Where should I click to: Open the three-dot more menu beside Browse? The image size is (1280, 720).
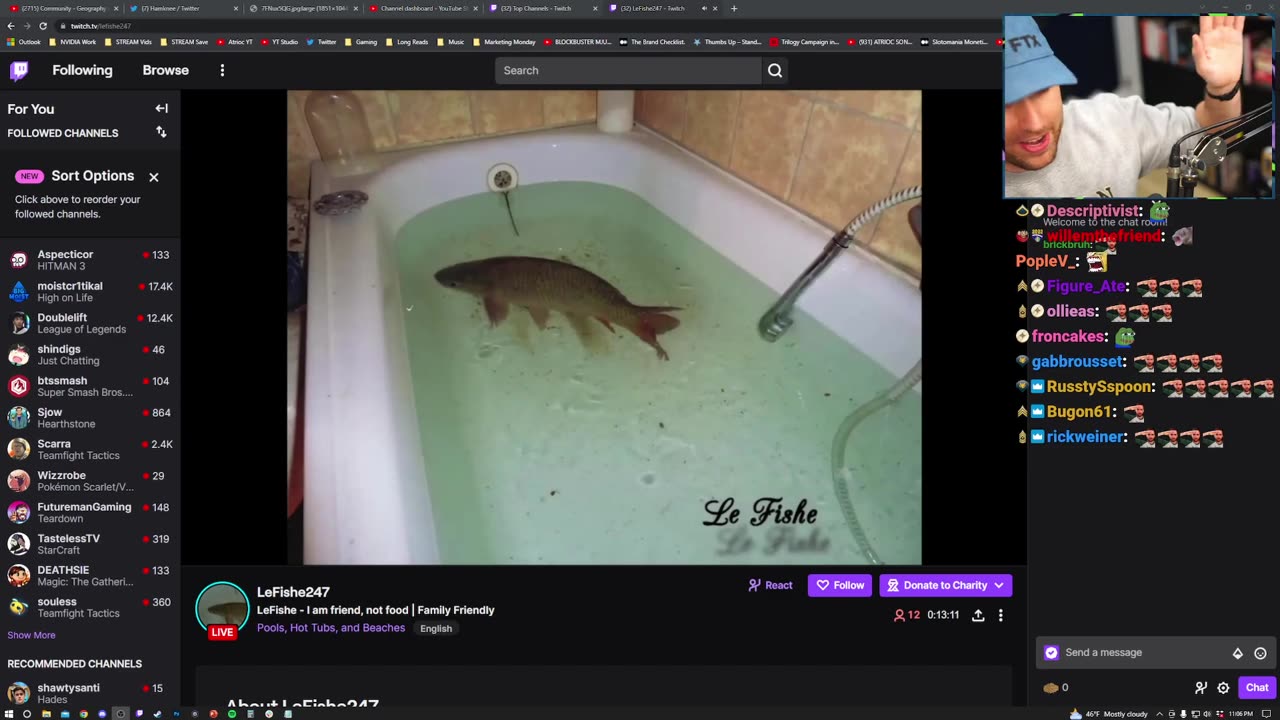coord(222,70)
